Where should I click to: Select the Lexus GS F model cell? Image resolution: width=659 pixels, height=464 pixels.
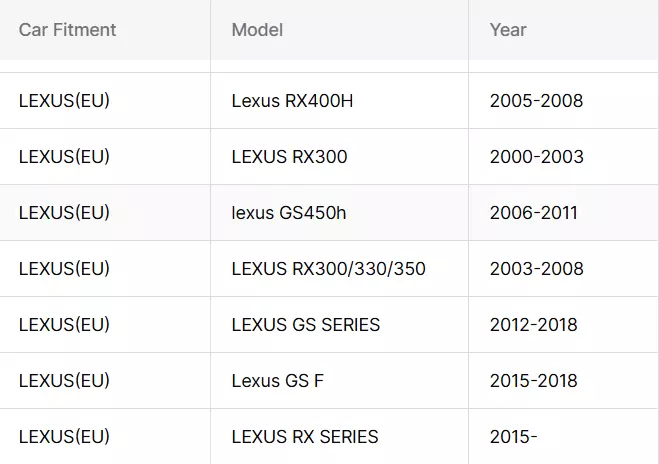pyautogui.click(x=277, y=381)
